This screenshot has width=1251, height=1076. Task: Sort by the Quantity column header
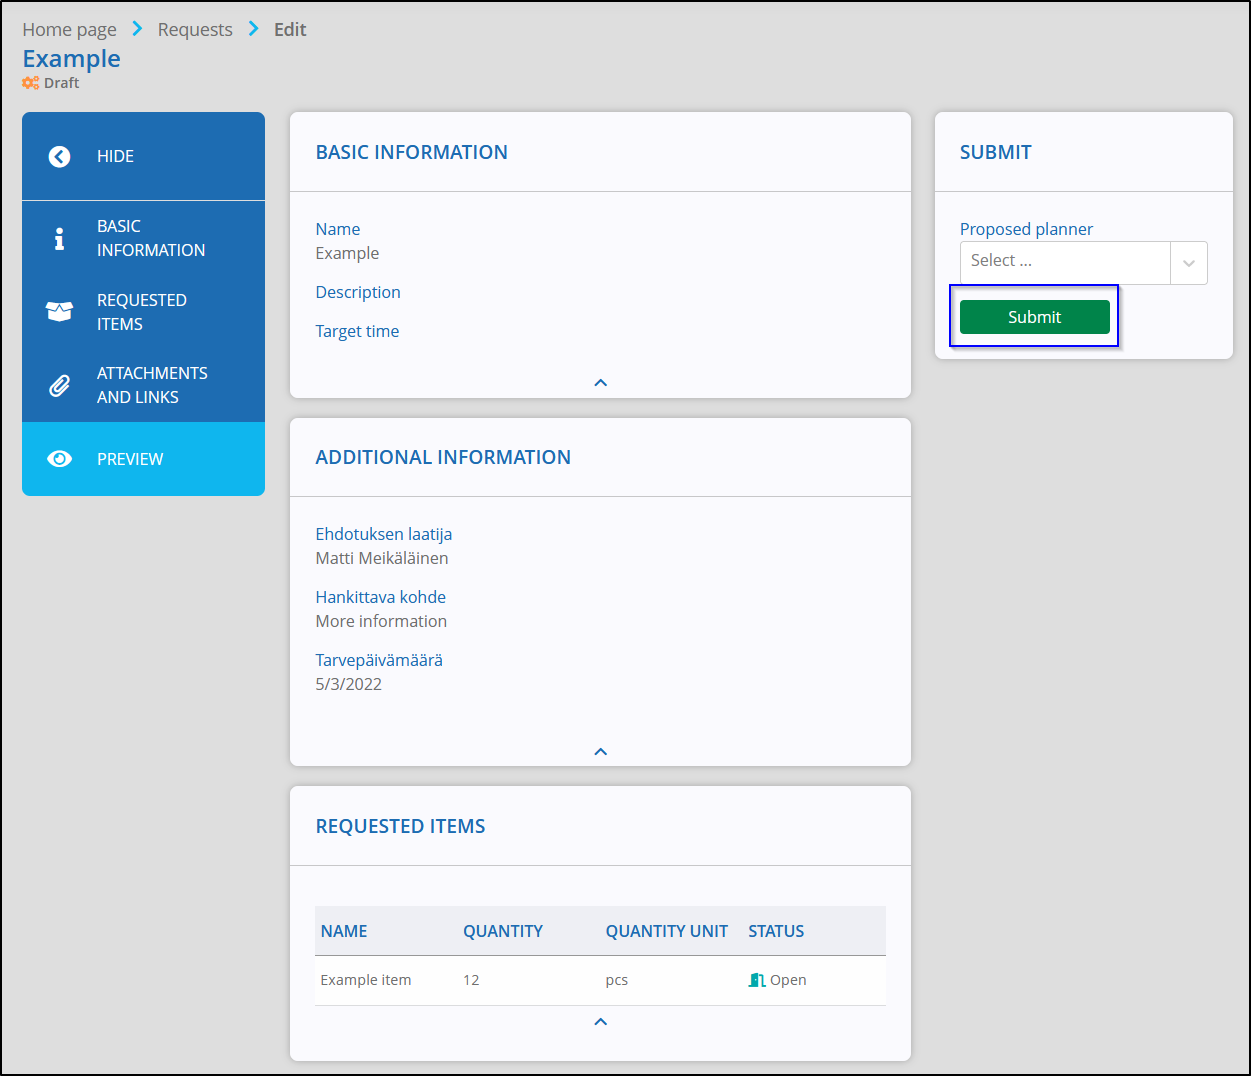pyautogui.click(x=503, y=931)
